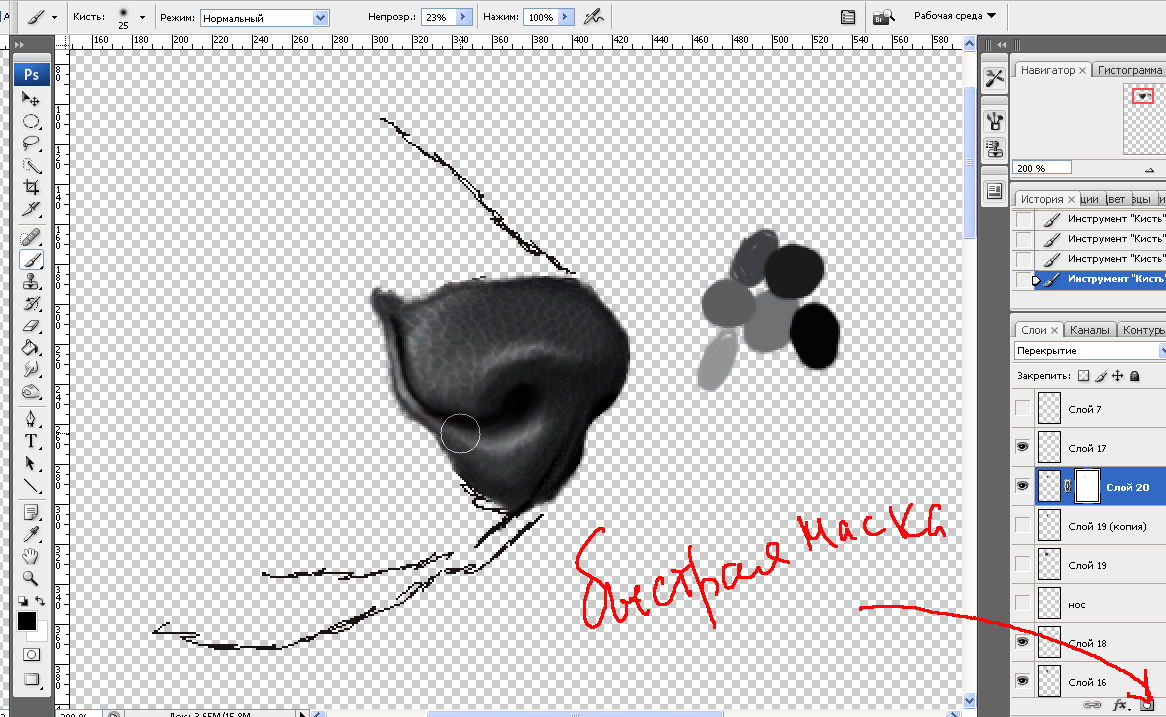
Task: Choose the Magic Wand tool
Action: 32,166
